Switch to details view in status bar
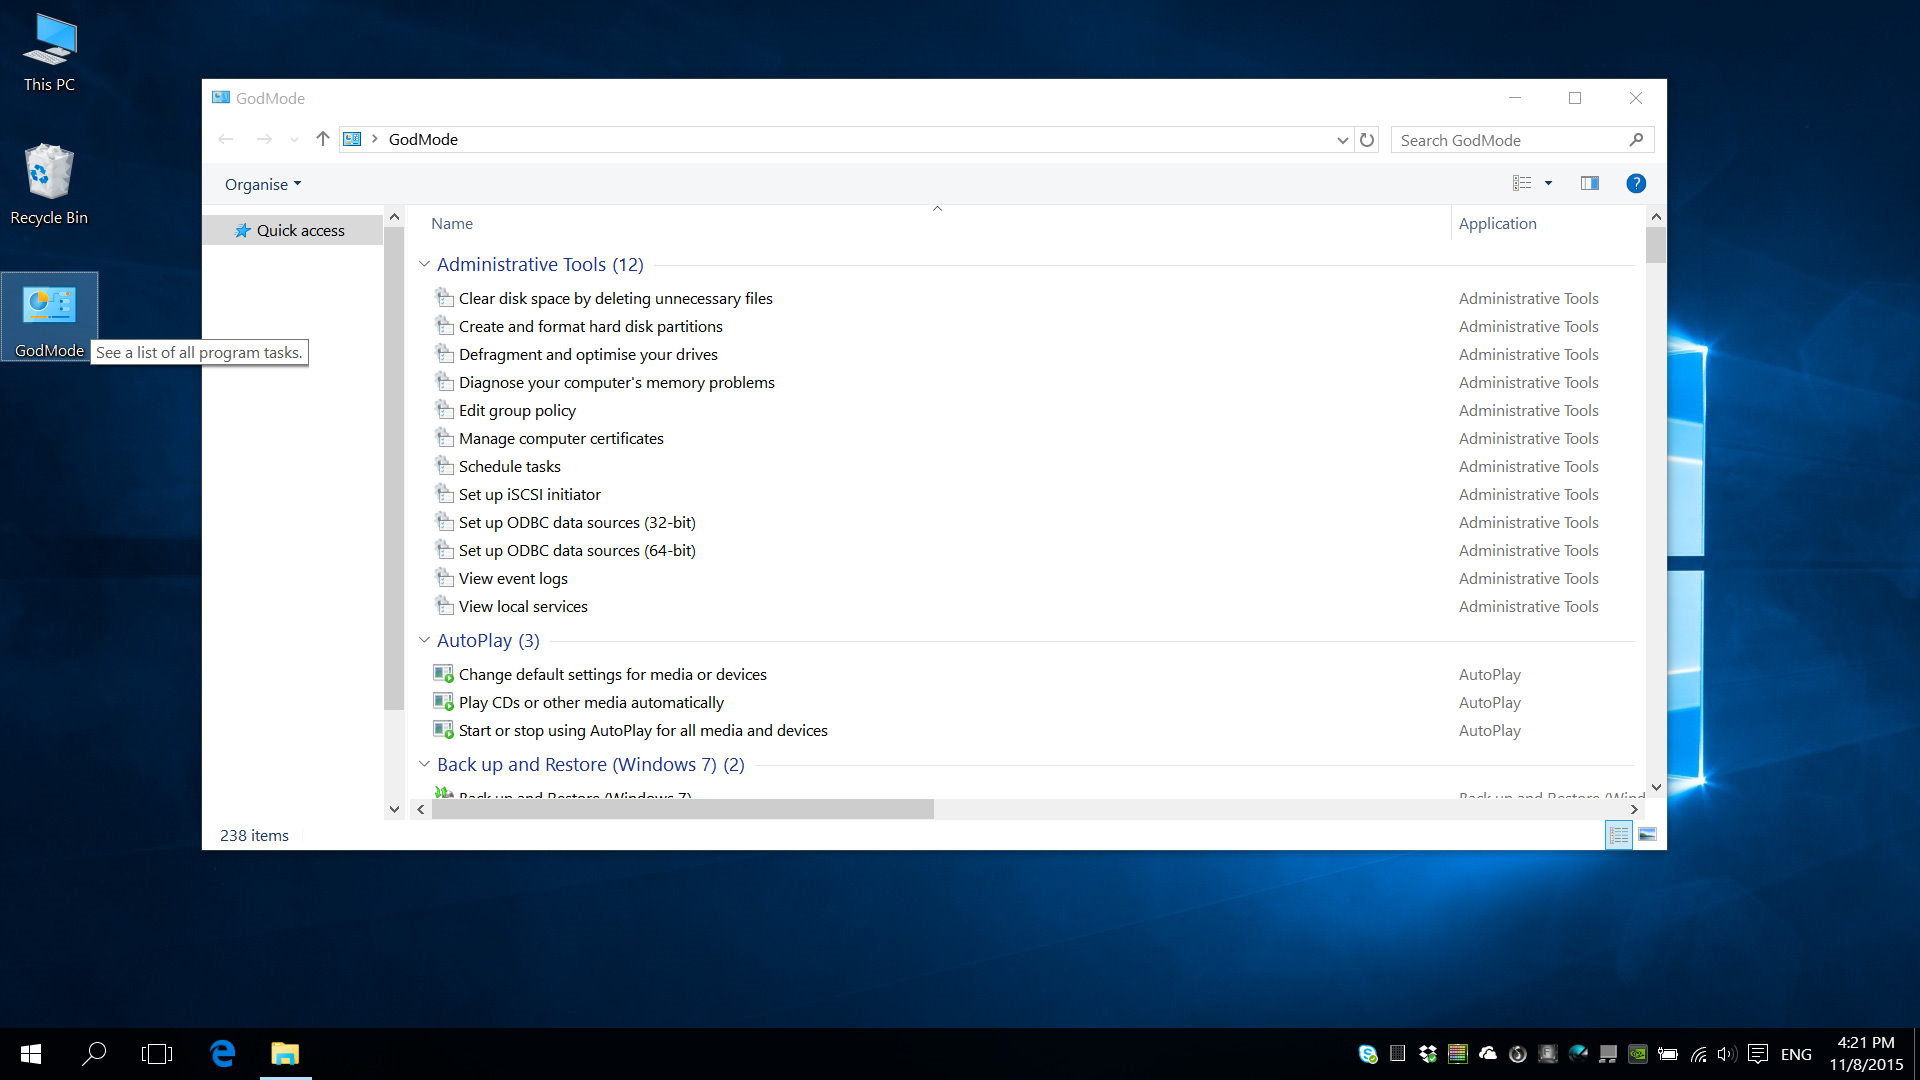Image resolution: width=1920 pixels, height=1080 pixels. (1619, 835)
